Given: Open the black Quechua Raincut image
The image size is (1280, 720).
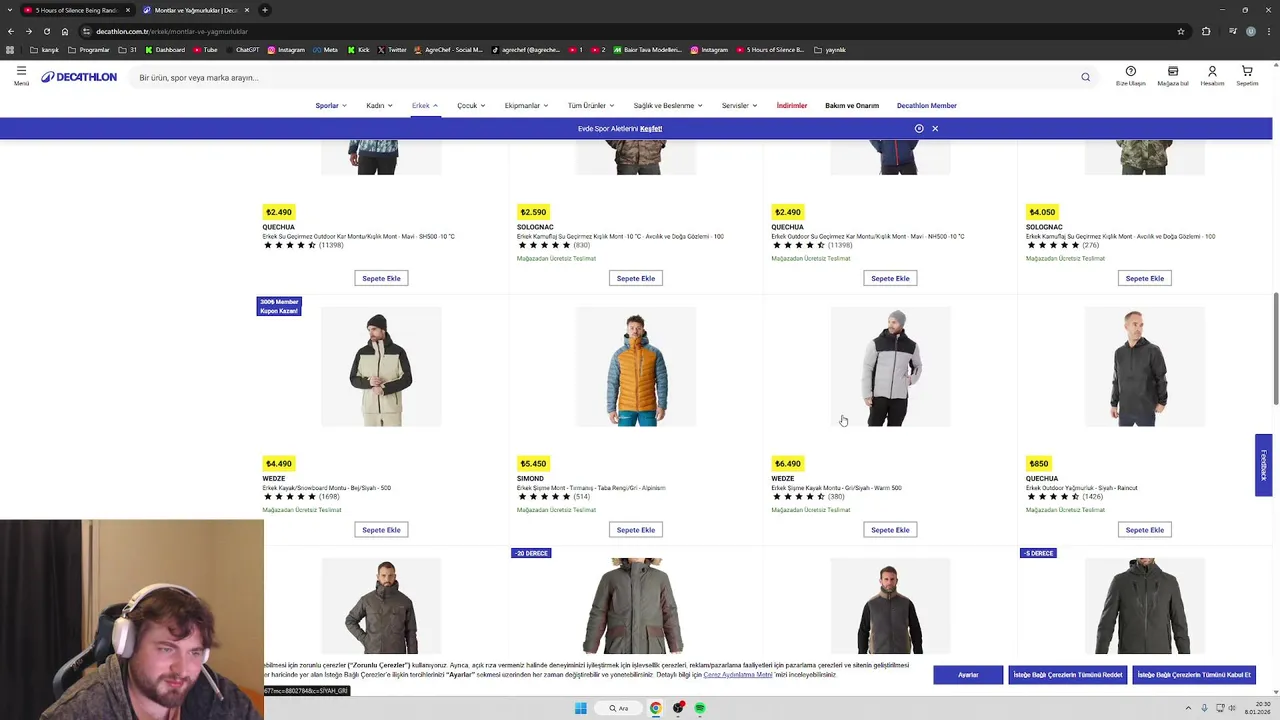Looking at the screenshot, I should (1145, 367).
